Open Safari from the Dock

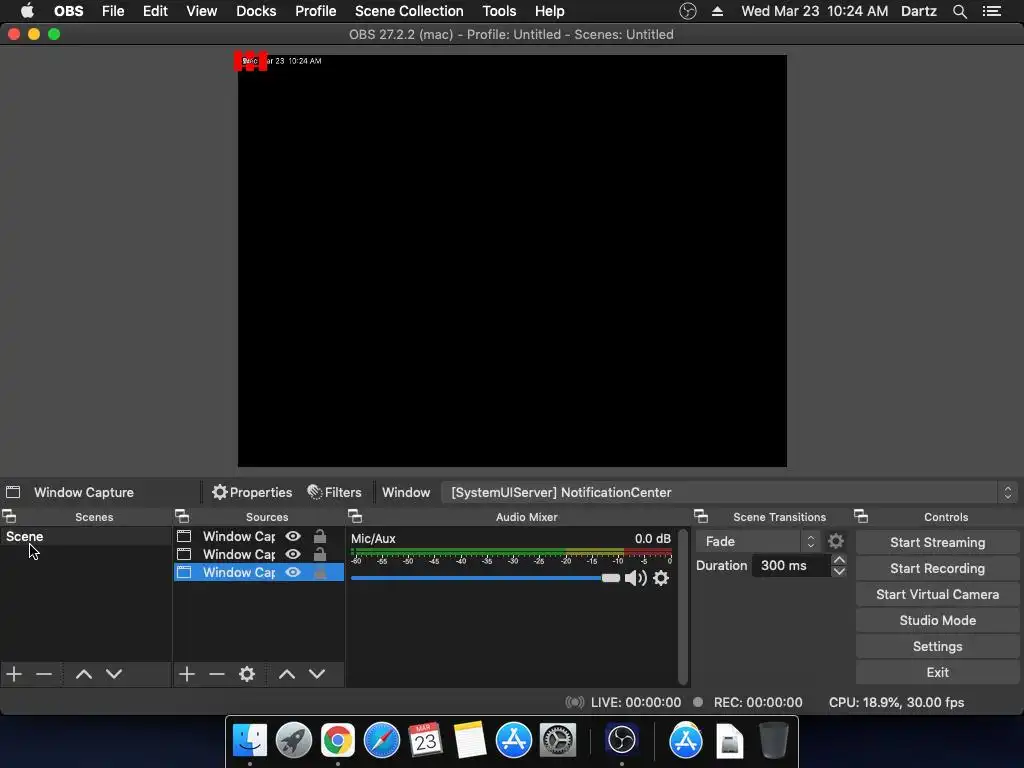pyautogui.click(x=381, y=741)
